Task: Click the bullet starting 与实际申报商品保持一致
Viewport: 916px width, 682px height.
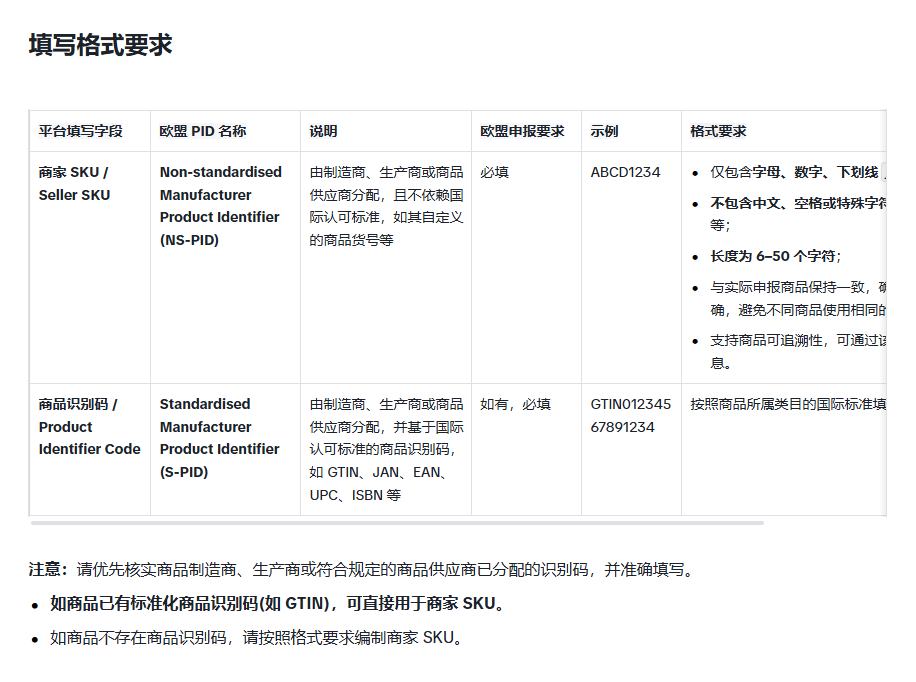Action: [798, 298]
